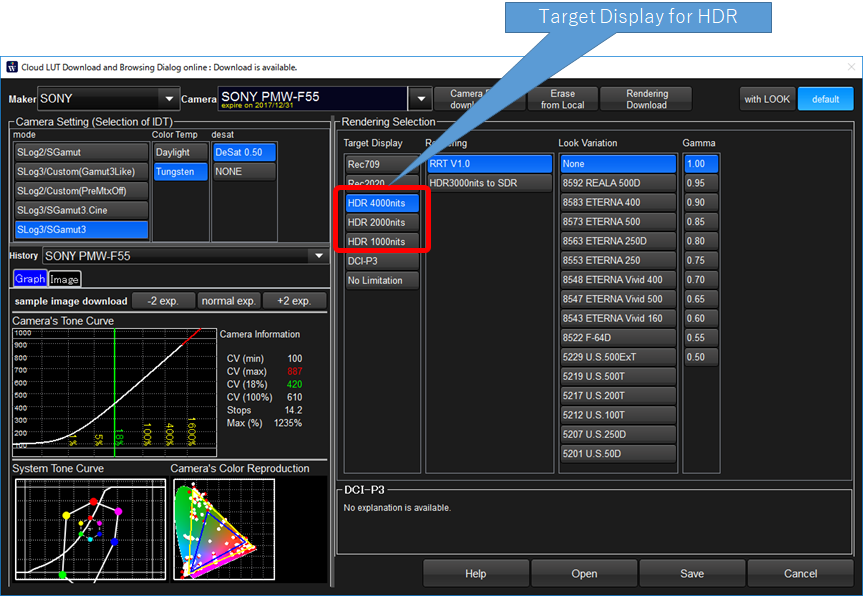Click the Save button

click(692, 573)
